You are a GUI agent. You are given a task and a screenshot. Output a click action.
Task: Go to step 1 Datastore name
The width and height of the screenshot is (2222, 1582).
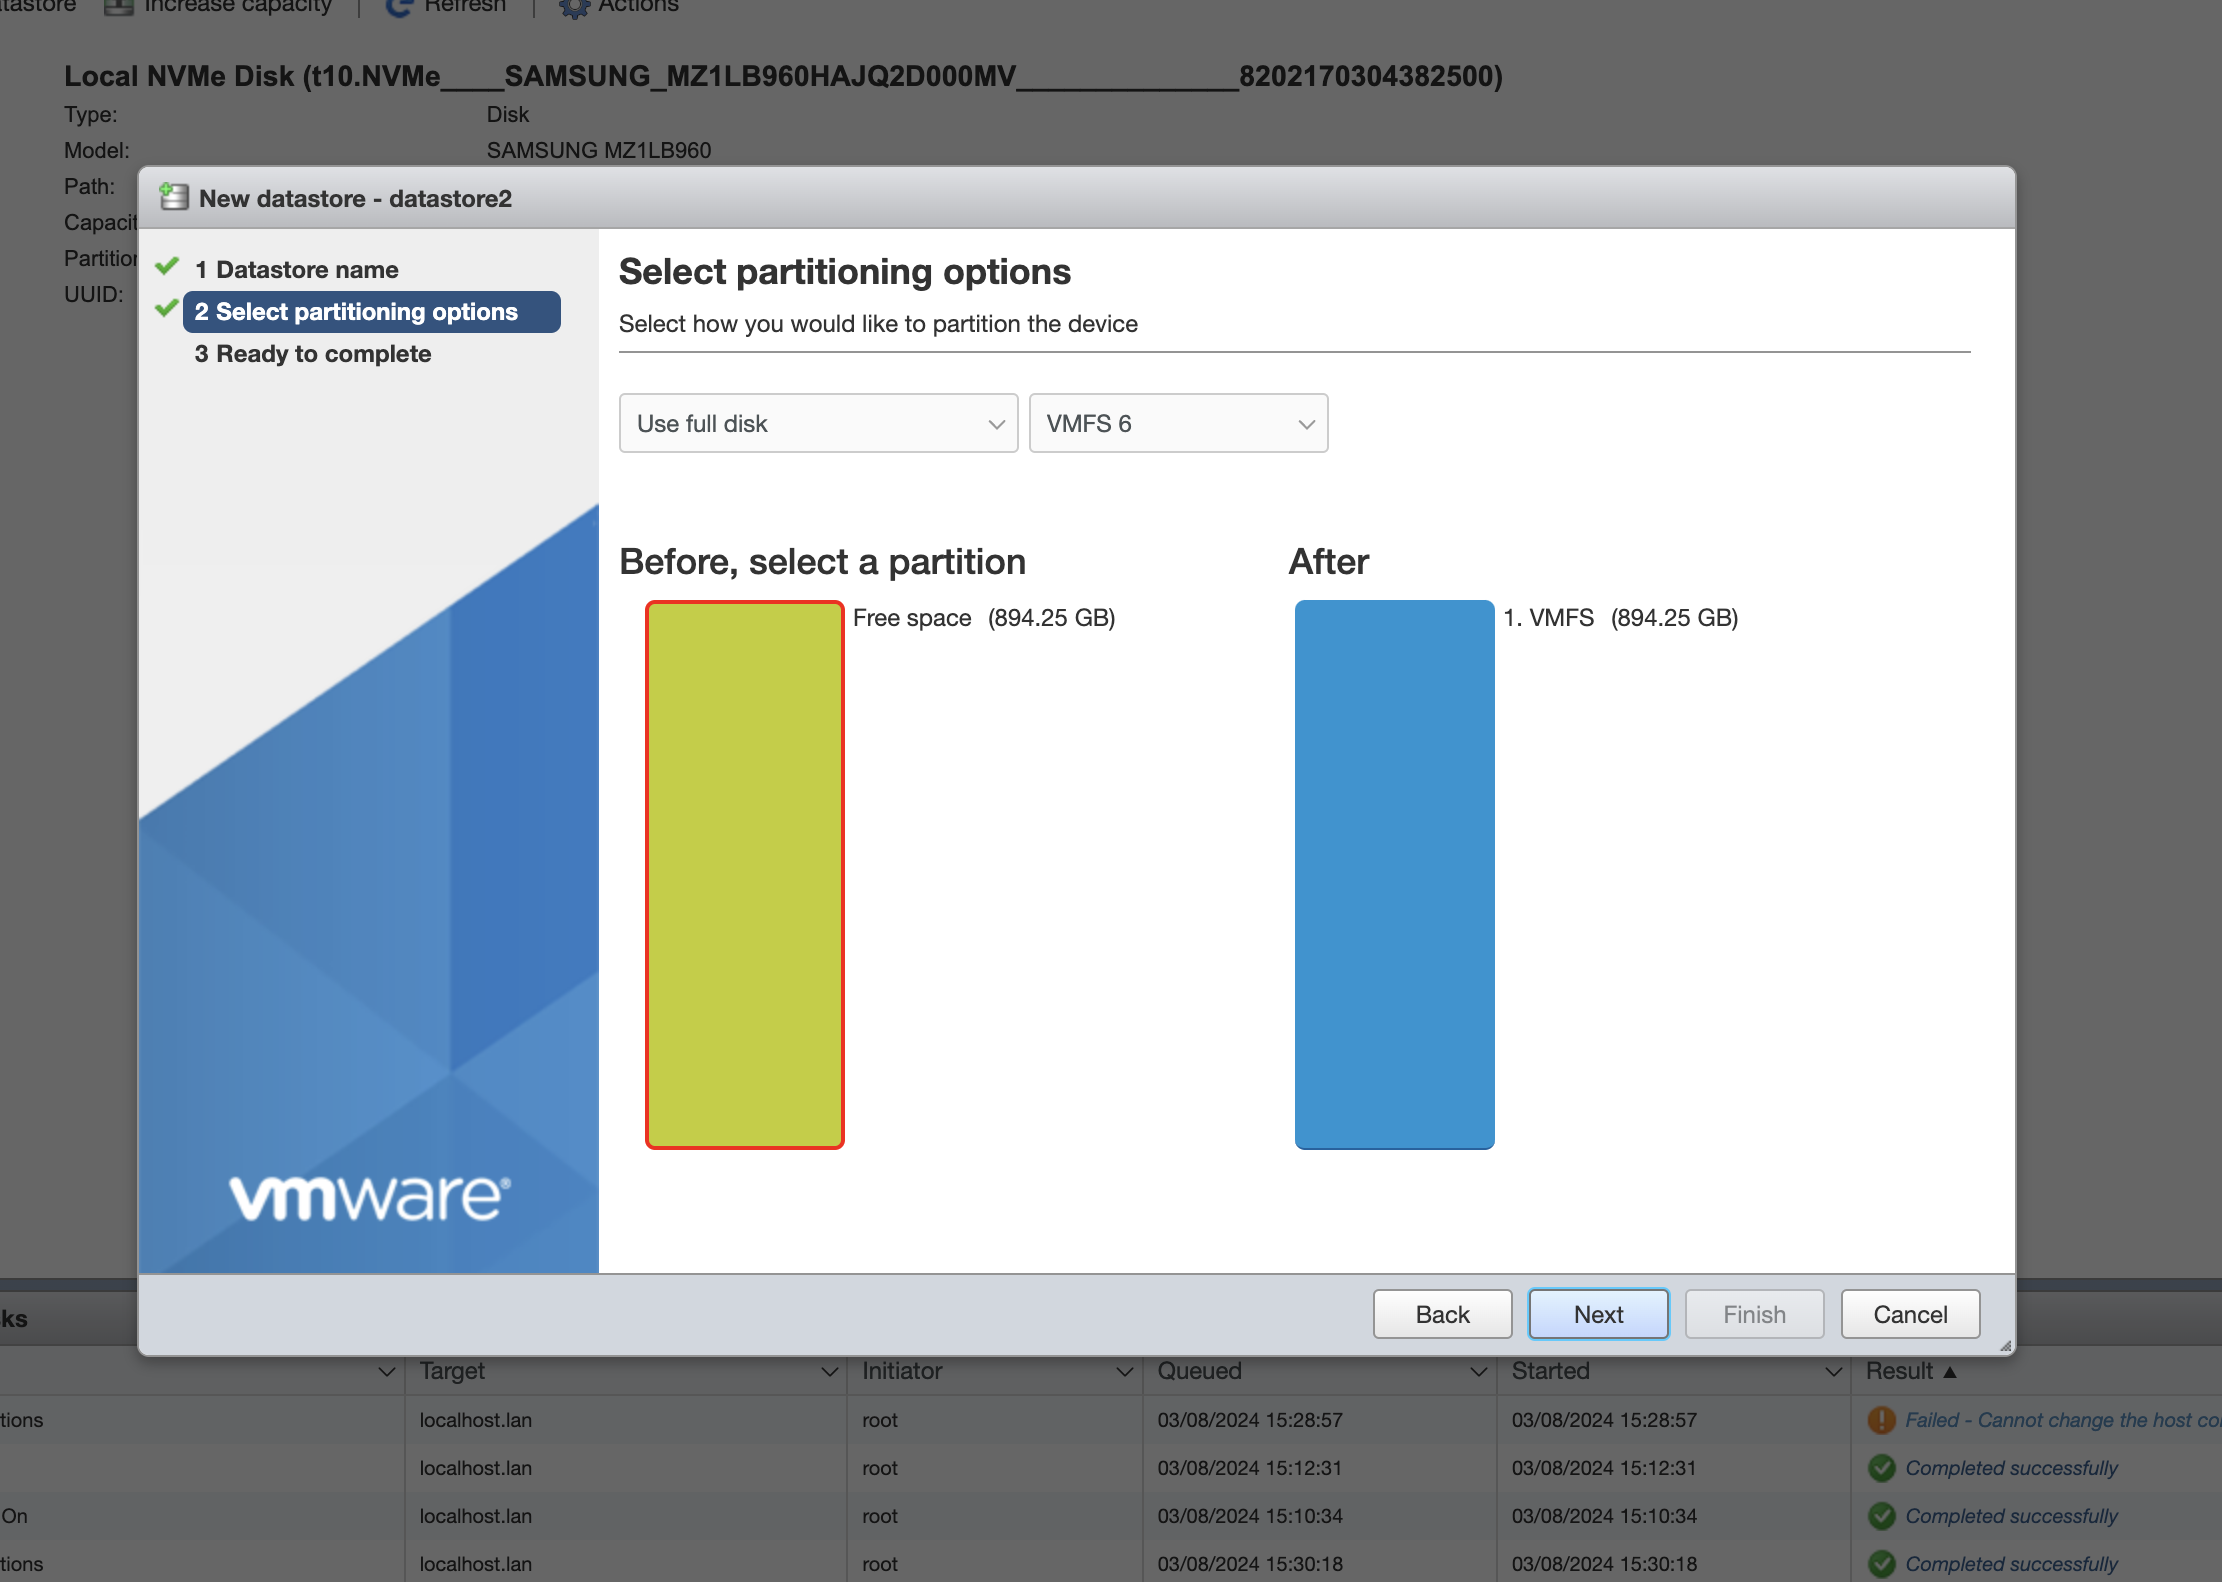306,270
